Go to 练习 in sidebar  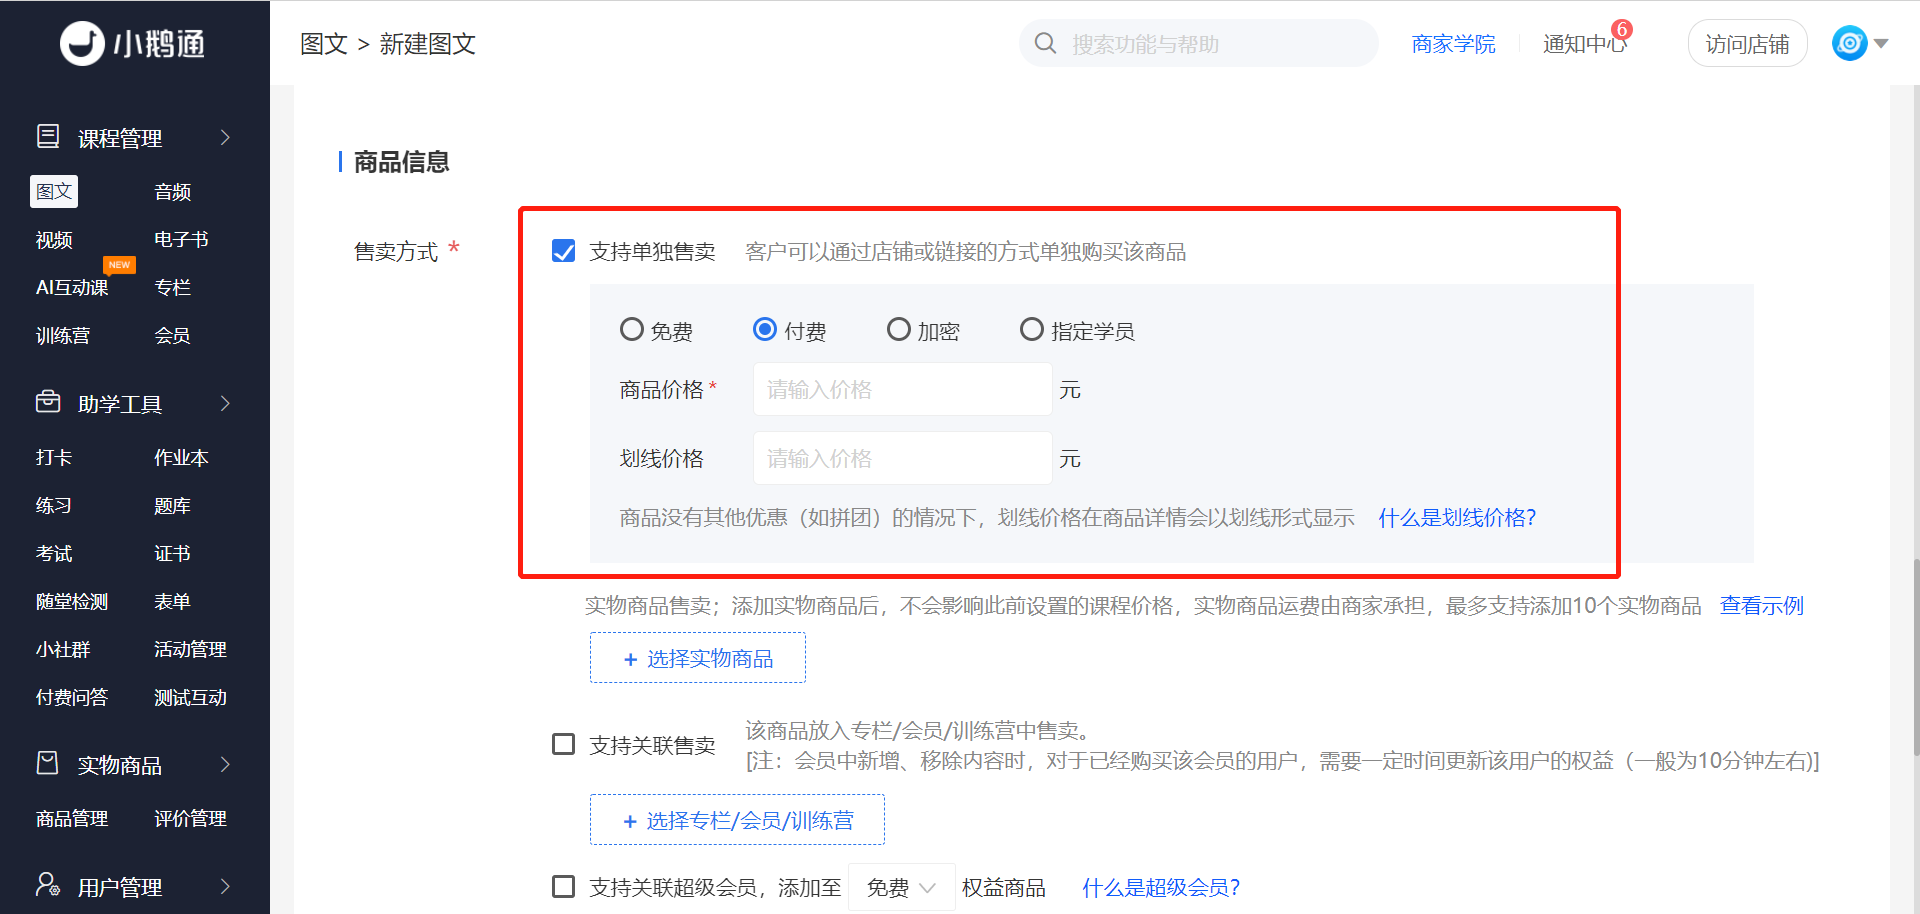[54, 505]
